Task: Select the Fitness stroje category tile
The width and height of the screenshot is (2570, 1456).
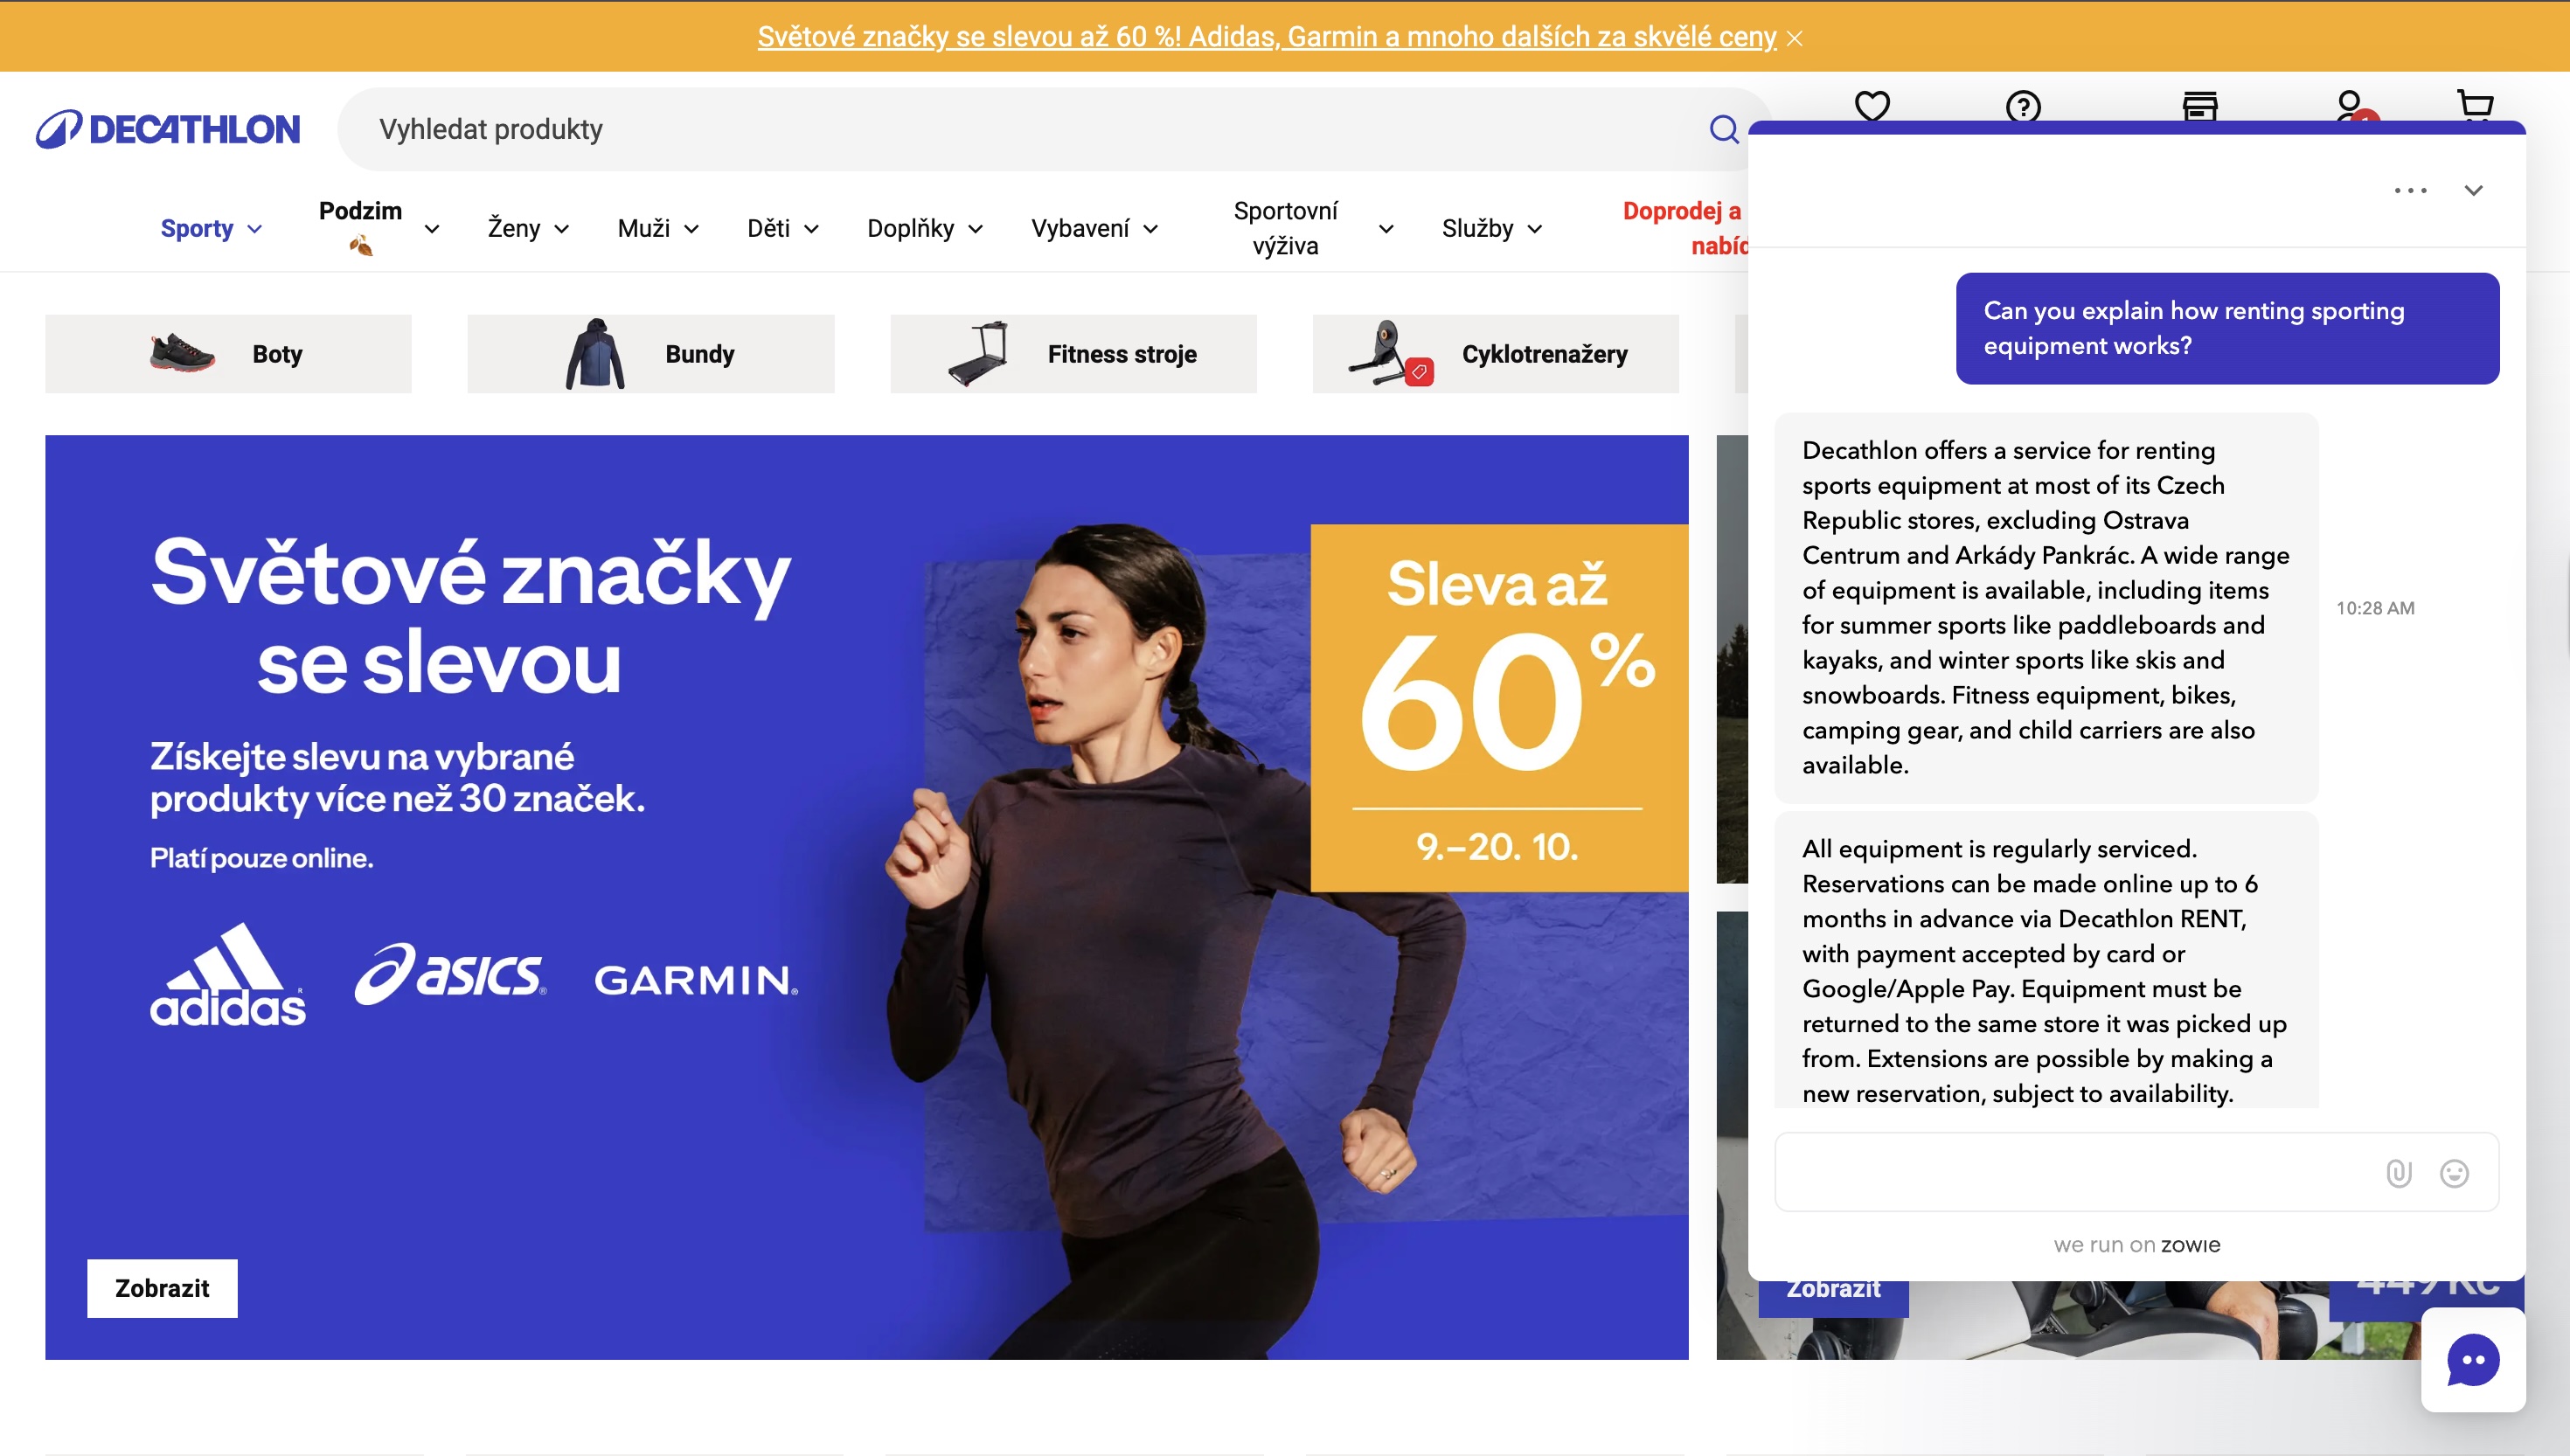Action: 1073,354
